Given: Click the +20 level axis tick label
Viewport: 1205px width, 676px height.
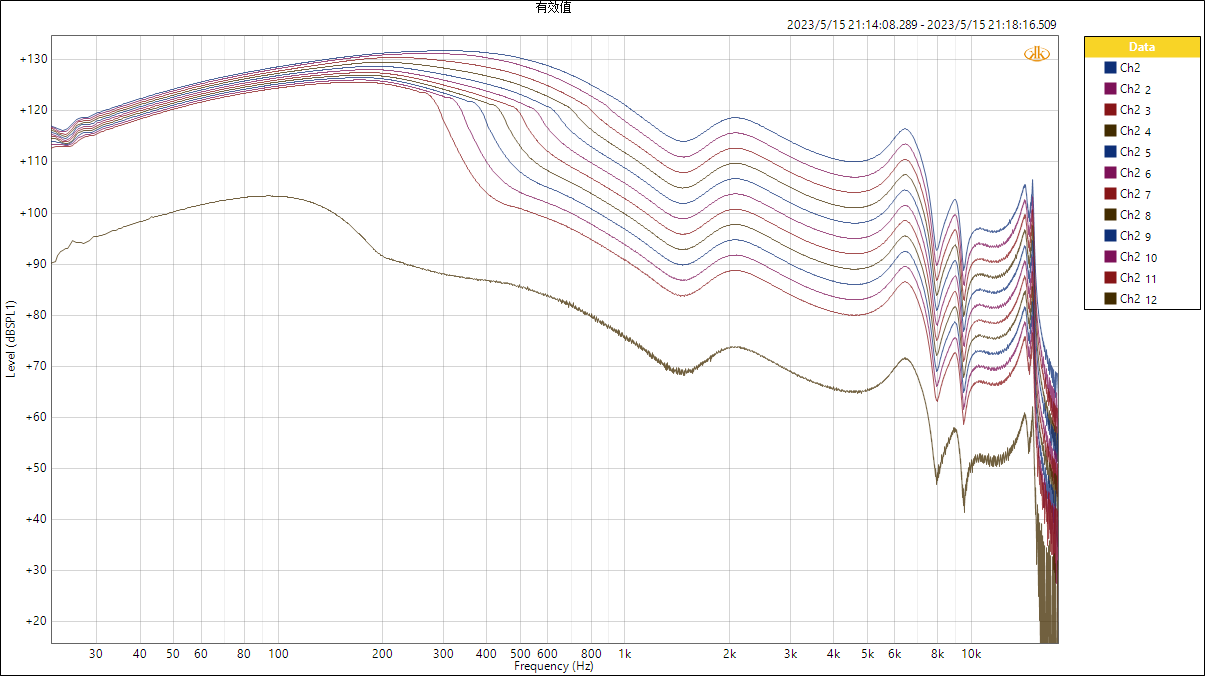Looking at the screenshot, I should coord(36,621).
